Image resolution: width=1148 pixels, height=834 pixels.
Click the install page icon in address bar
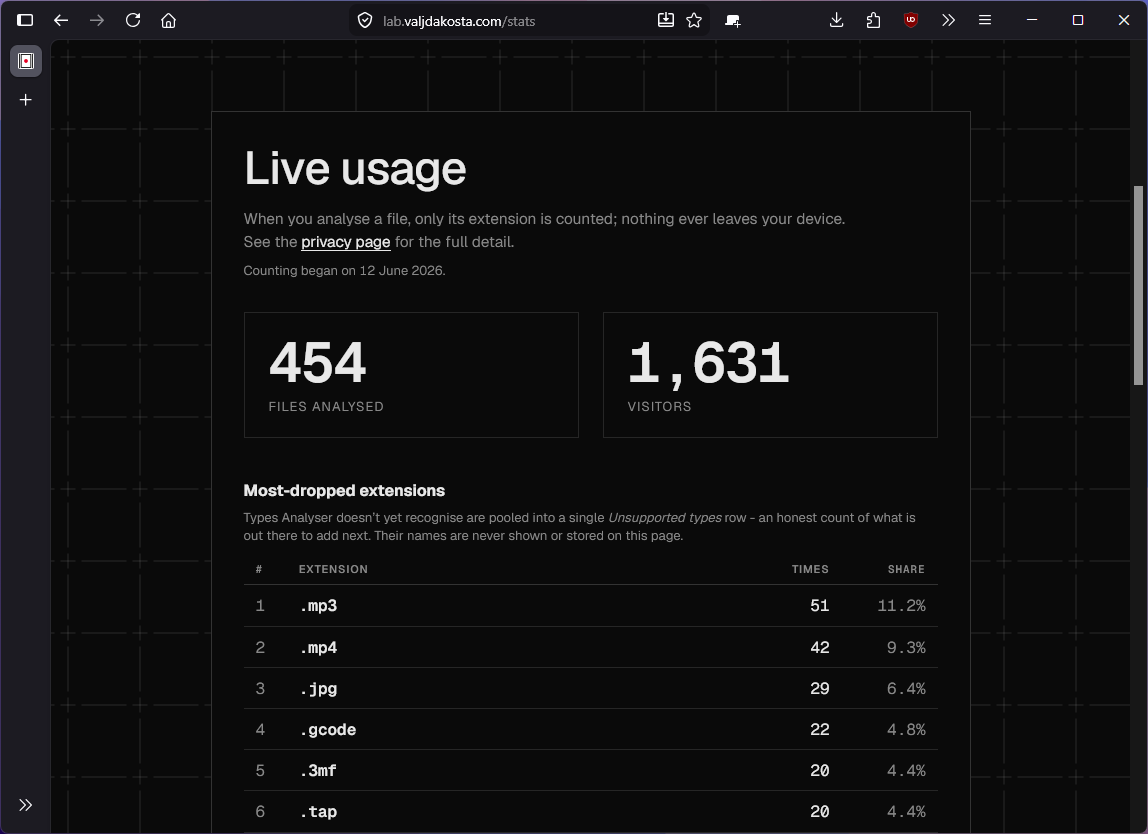click(x=666, y=21)
